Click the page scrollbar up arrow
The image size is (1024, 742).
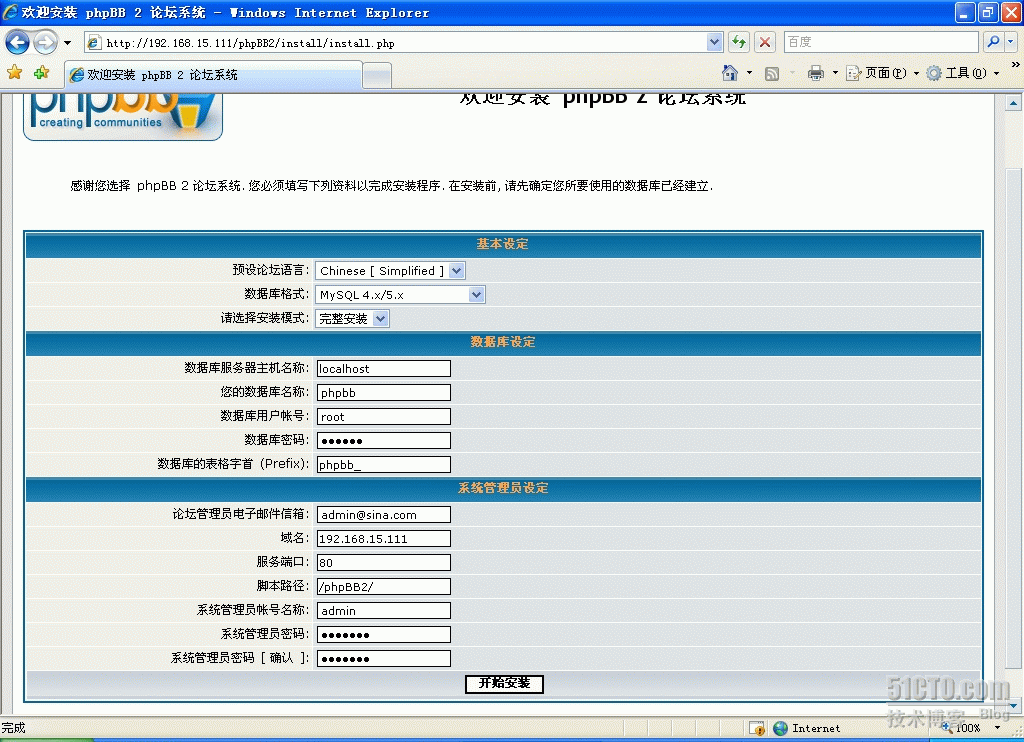(x=1013, y=103)
